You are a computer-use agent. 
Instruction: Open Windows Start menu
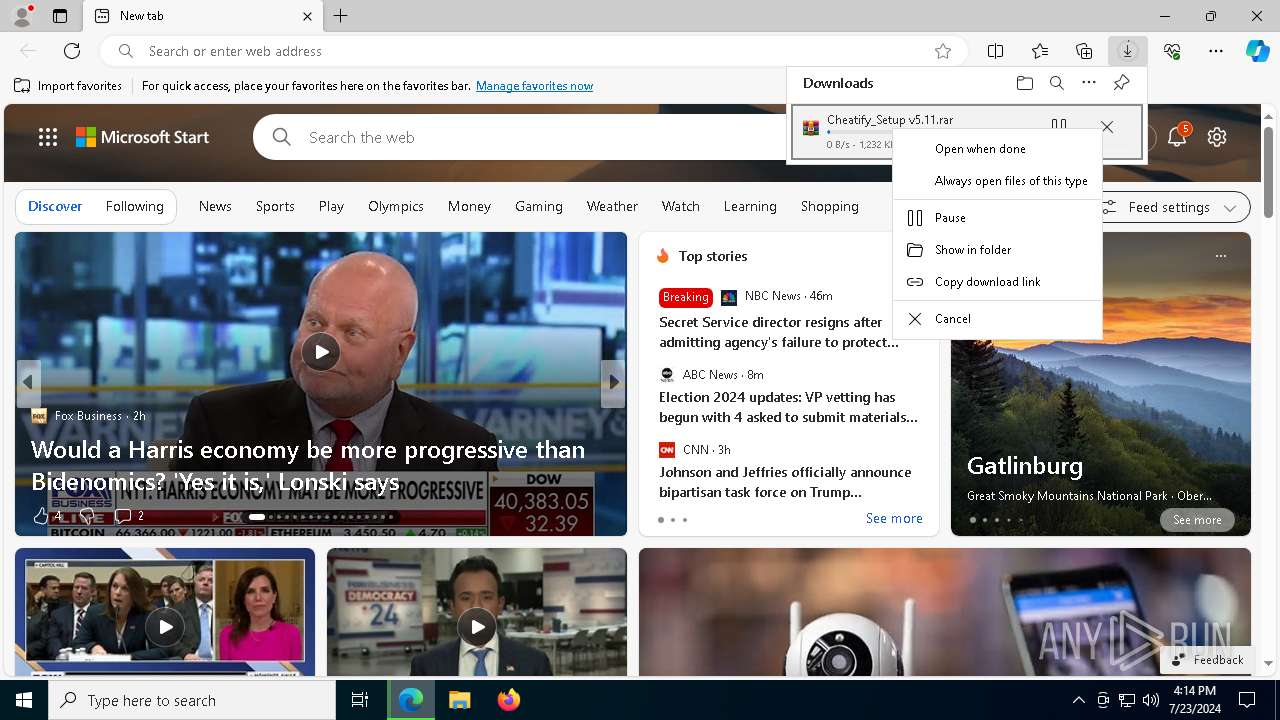(24, 700)
